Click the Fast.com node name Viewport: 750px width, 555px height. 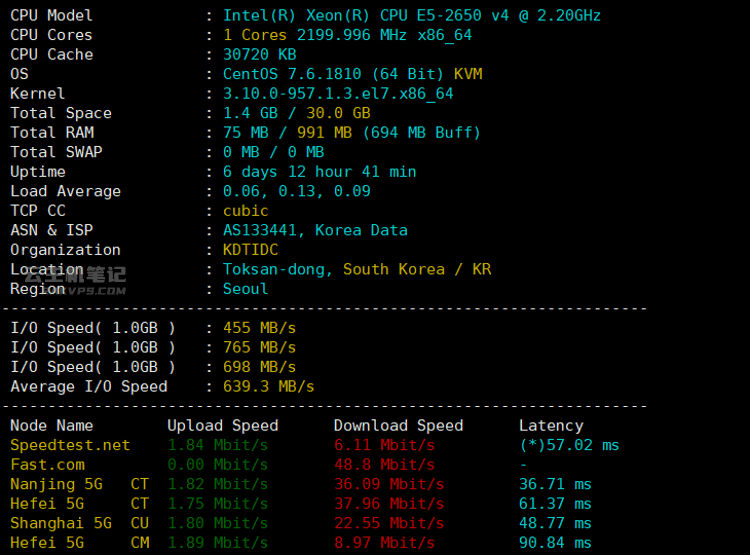(47, 465)
